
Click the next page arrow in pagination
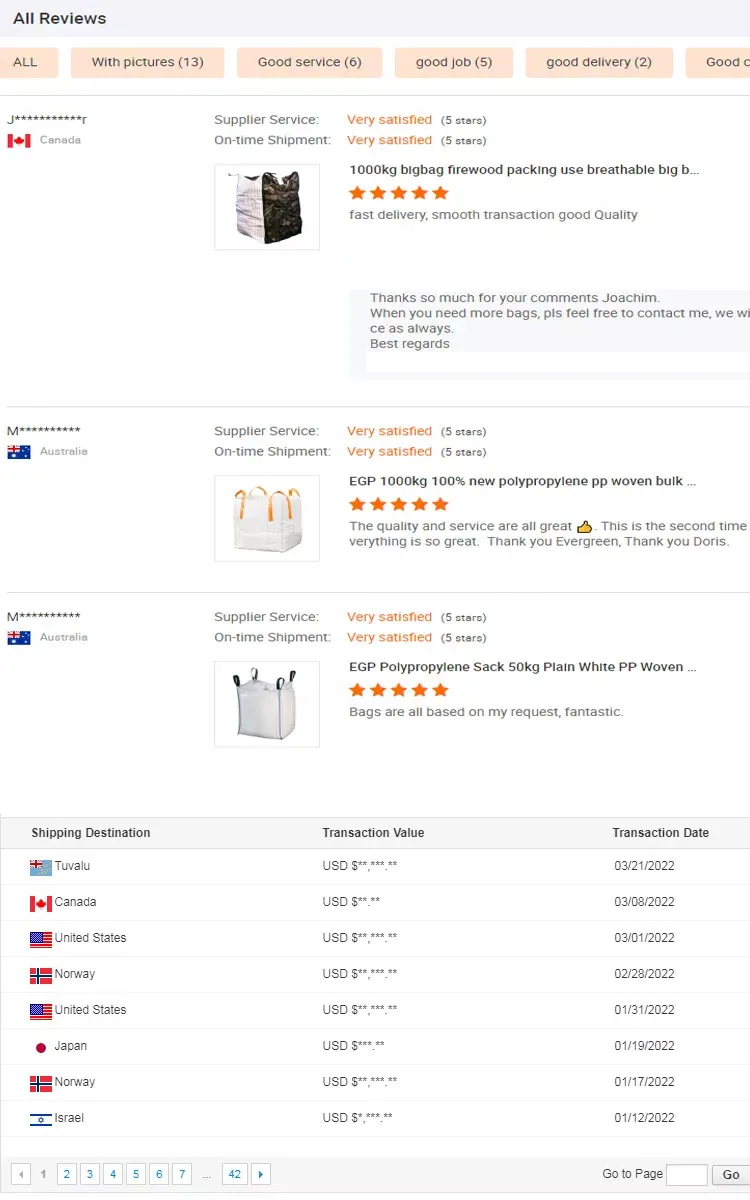pos(261,1174)
